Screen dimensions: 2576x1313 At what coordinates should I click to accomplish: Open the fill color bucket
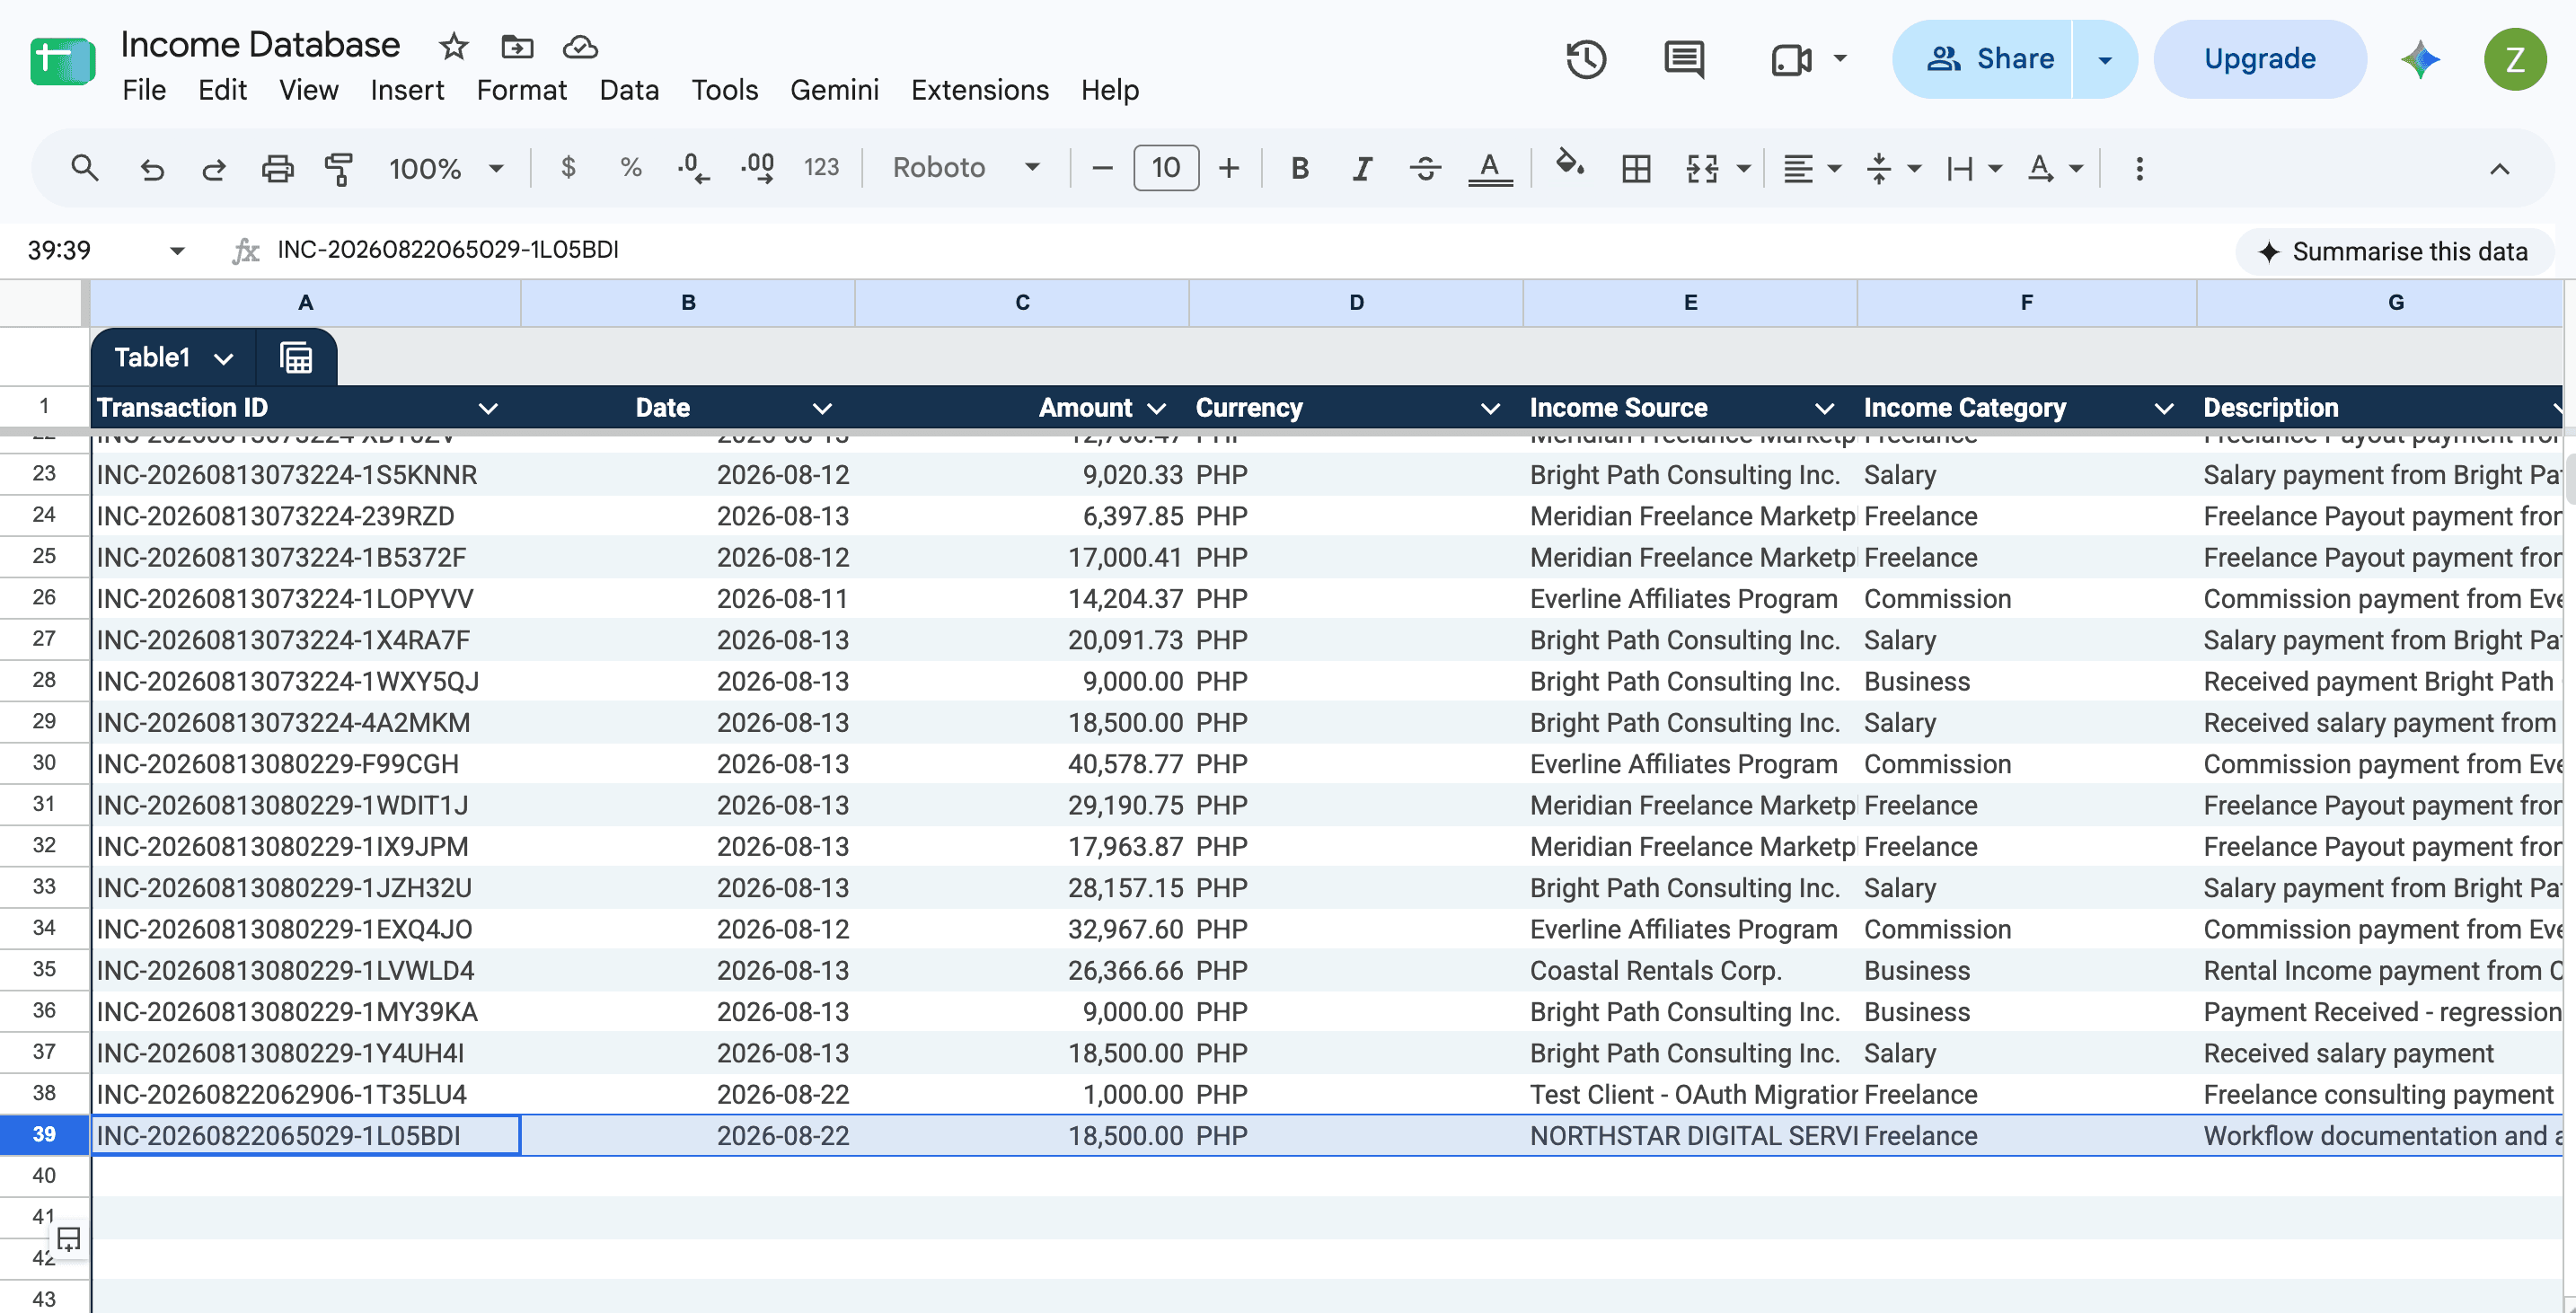click(1569, 164)
